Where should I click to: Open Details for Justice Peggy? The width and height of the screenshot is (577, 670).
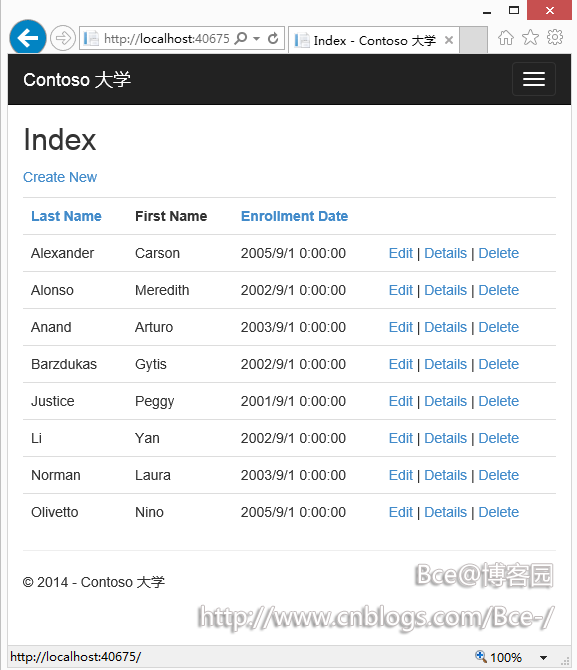pyautogui.click(x=445, y=401)
